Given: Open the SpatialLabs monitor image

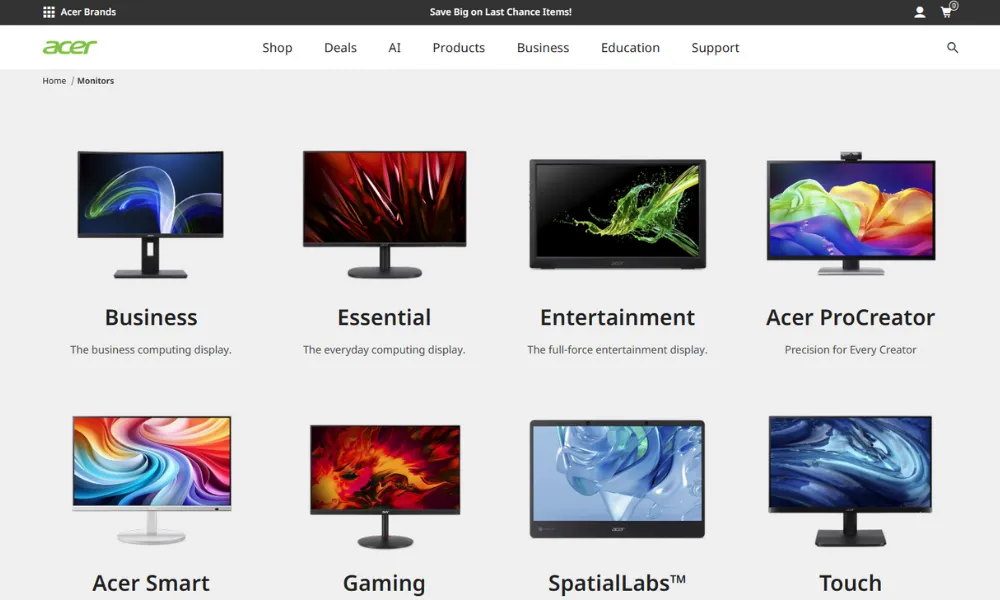Looking at the screenshot, I should point(617,478).
